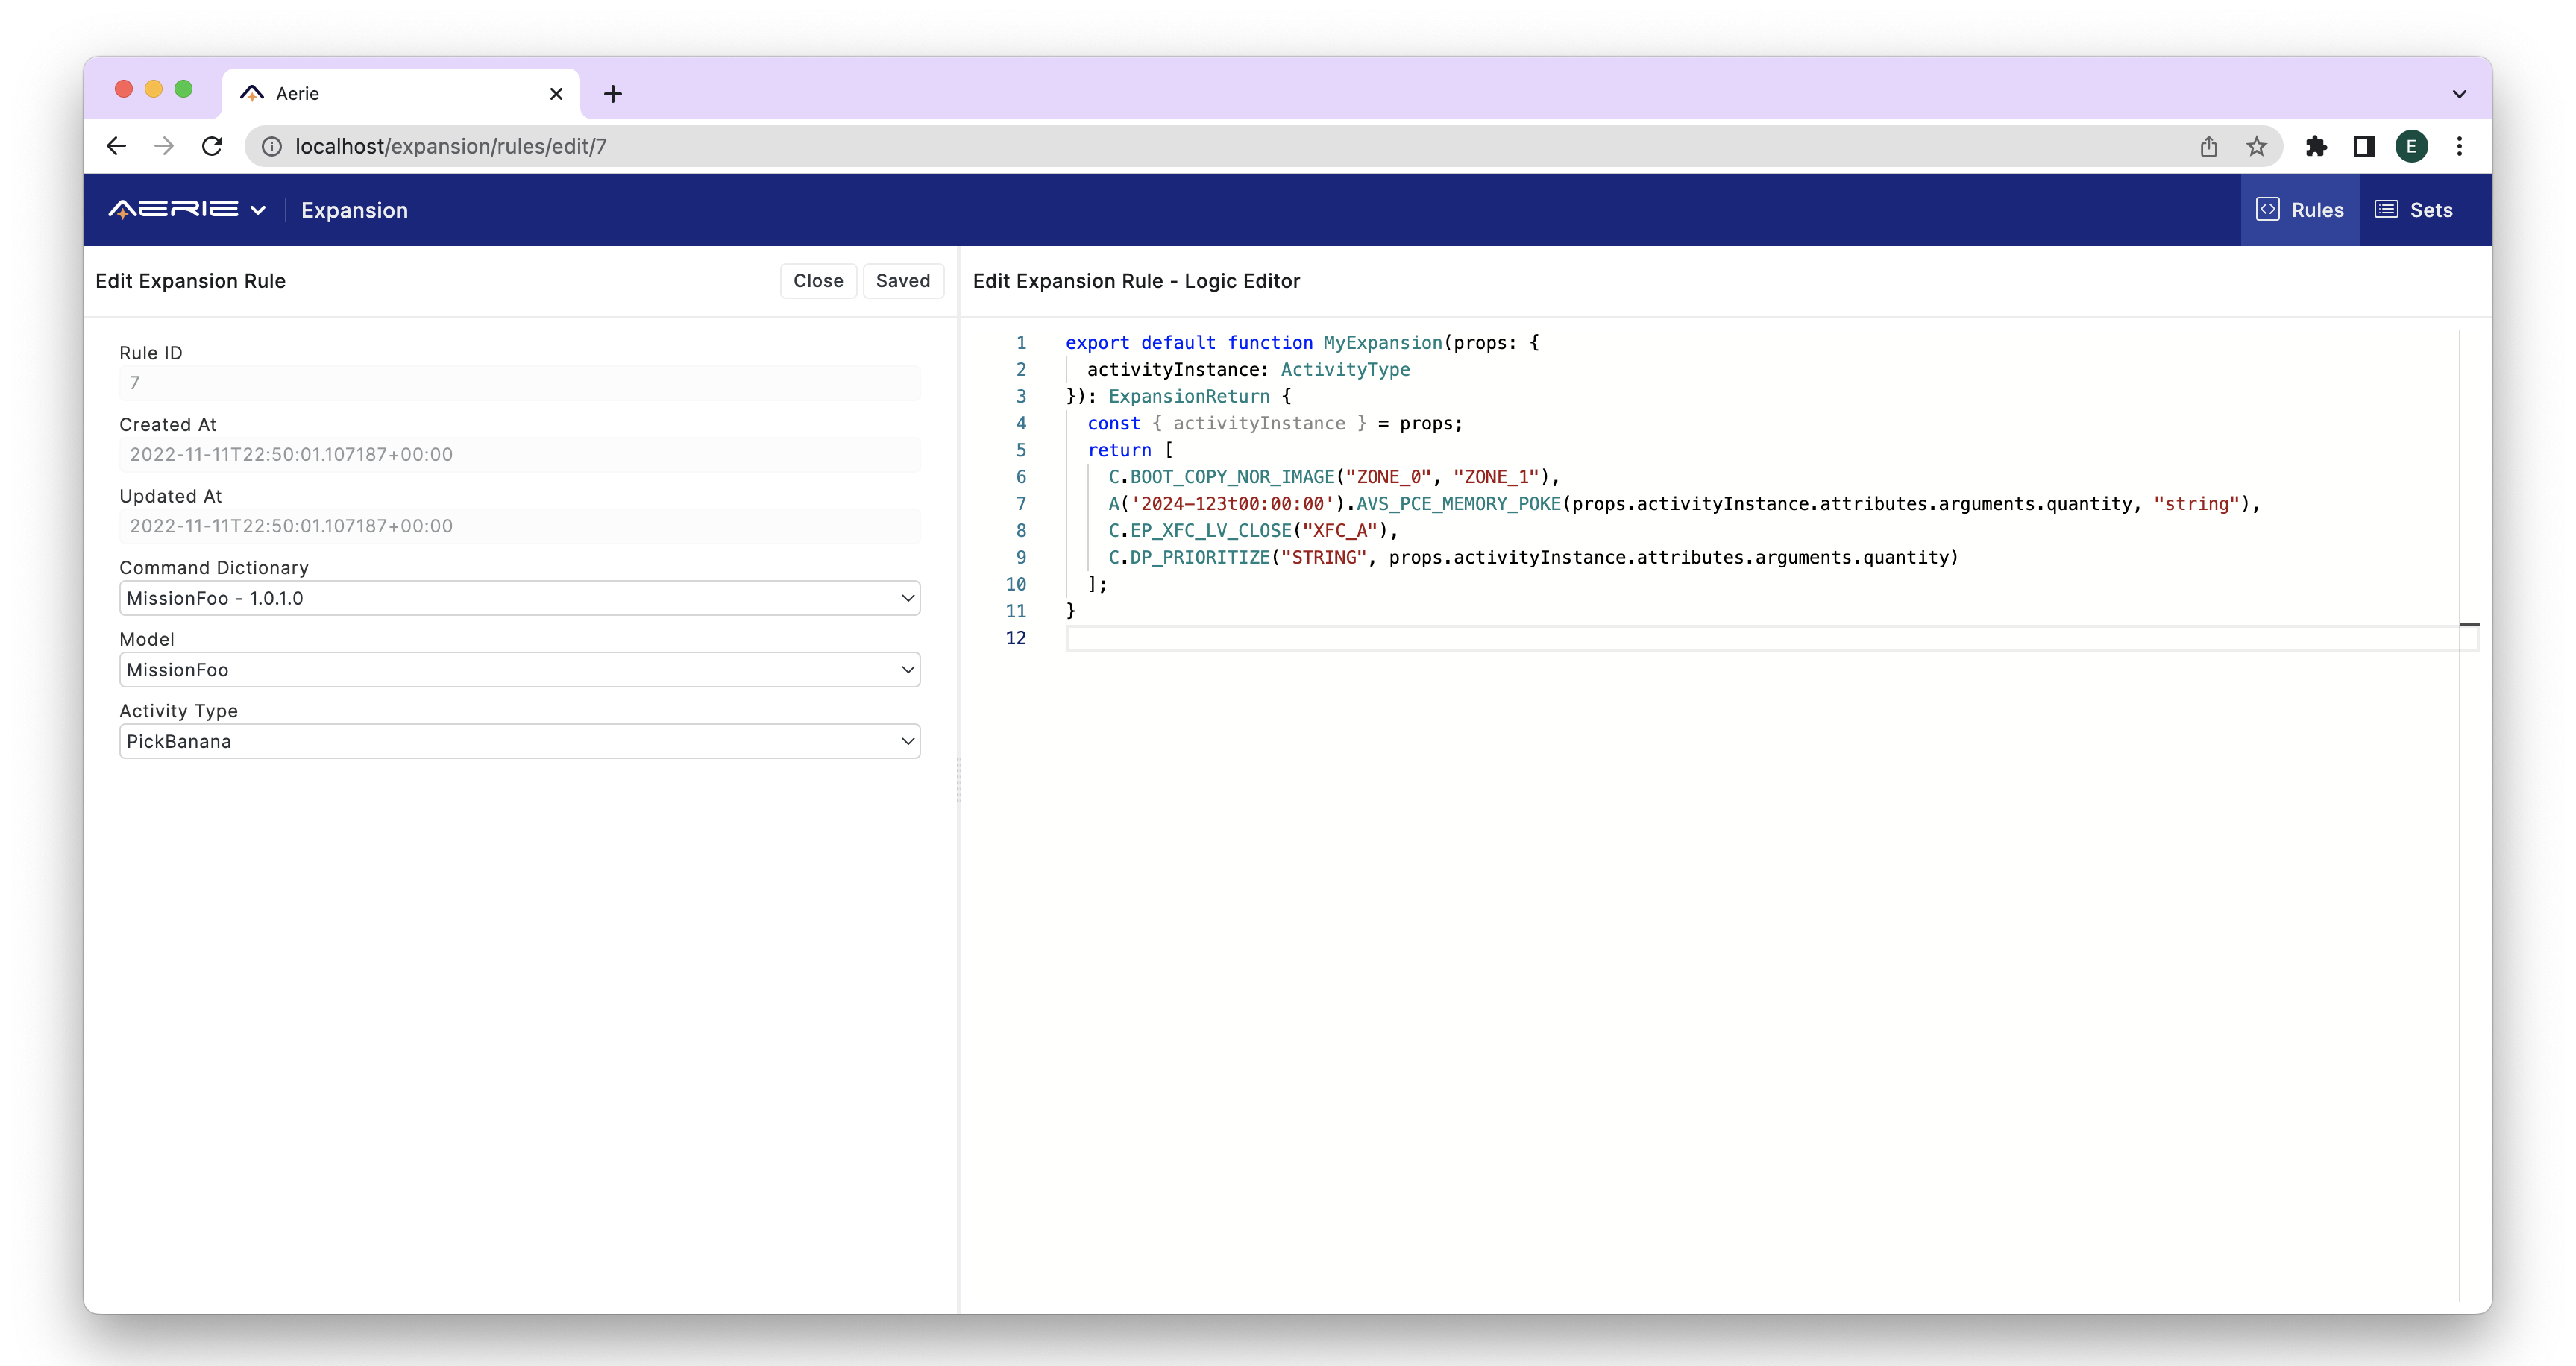
Task: Click the browser back arrow
Action: [x=116, y=146]
